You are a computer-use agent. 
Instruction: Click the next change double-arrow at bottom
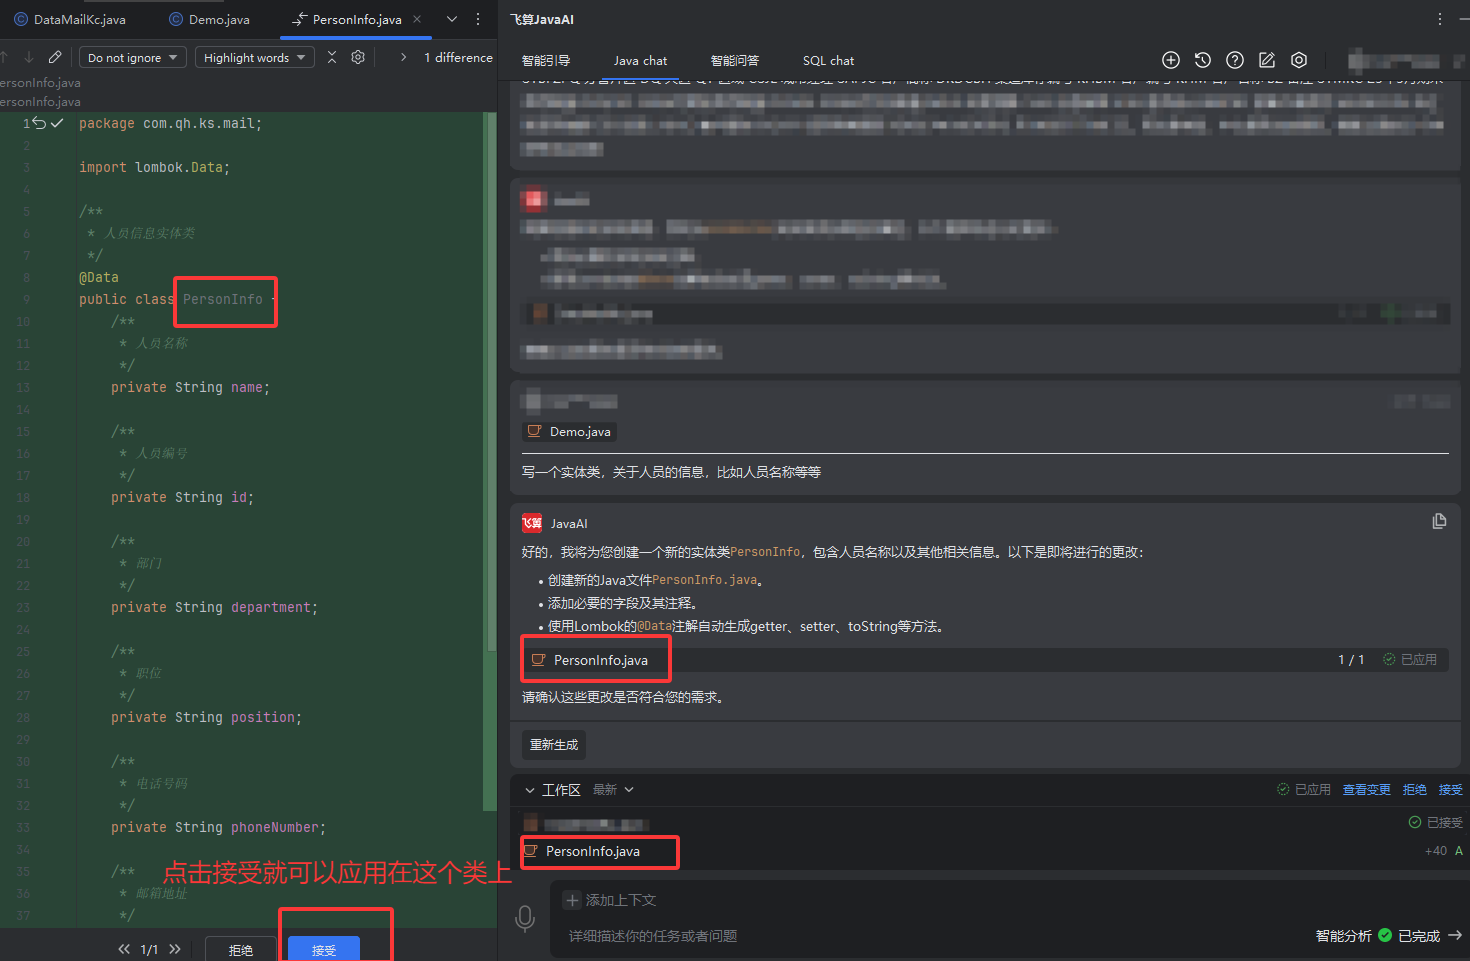point(175,949)
